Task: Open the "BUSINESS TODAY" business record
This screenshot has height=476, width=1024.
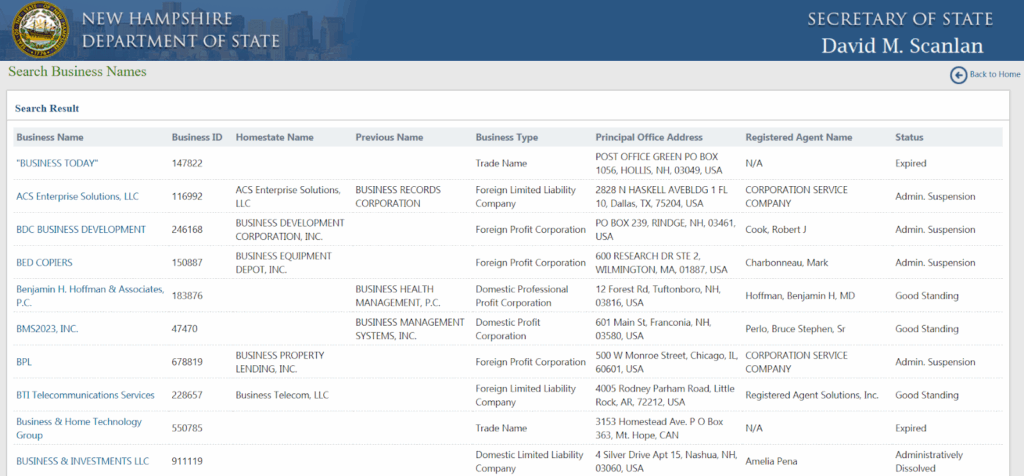Action: (x=57, y=163)
